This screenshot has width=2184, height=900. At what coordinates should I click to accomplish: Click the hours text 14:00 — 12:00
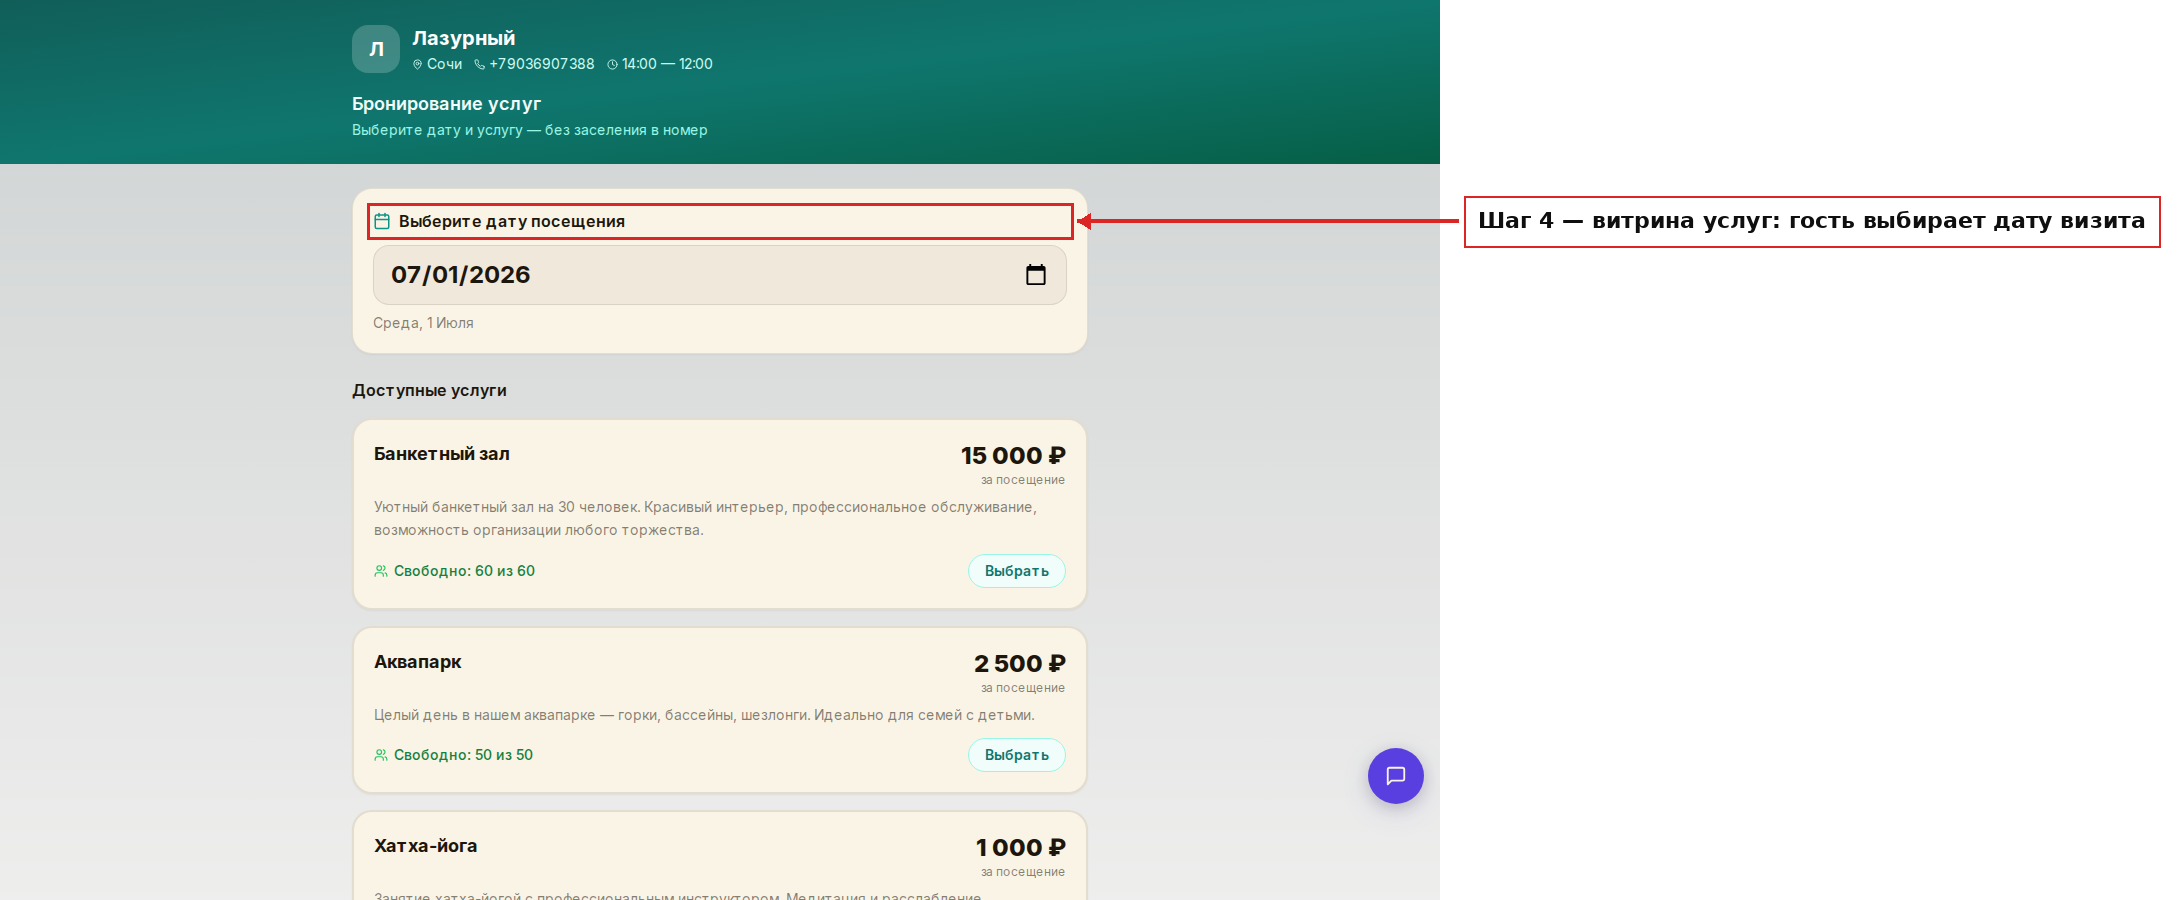point(667,64)
